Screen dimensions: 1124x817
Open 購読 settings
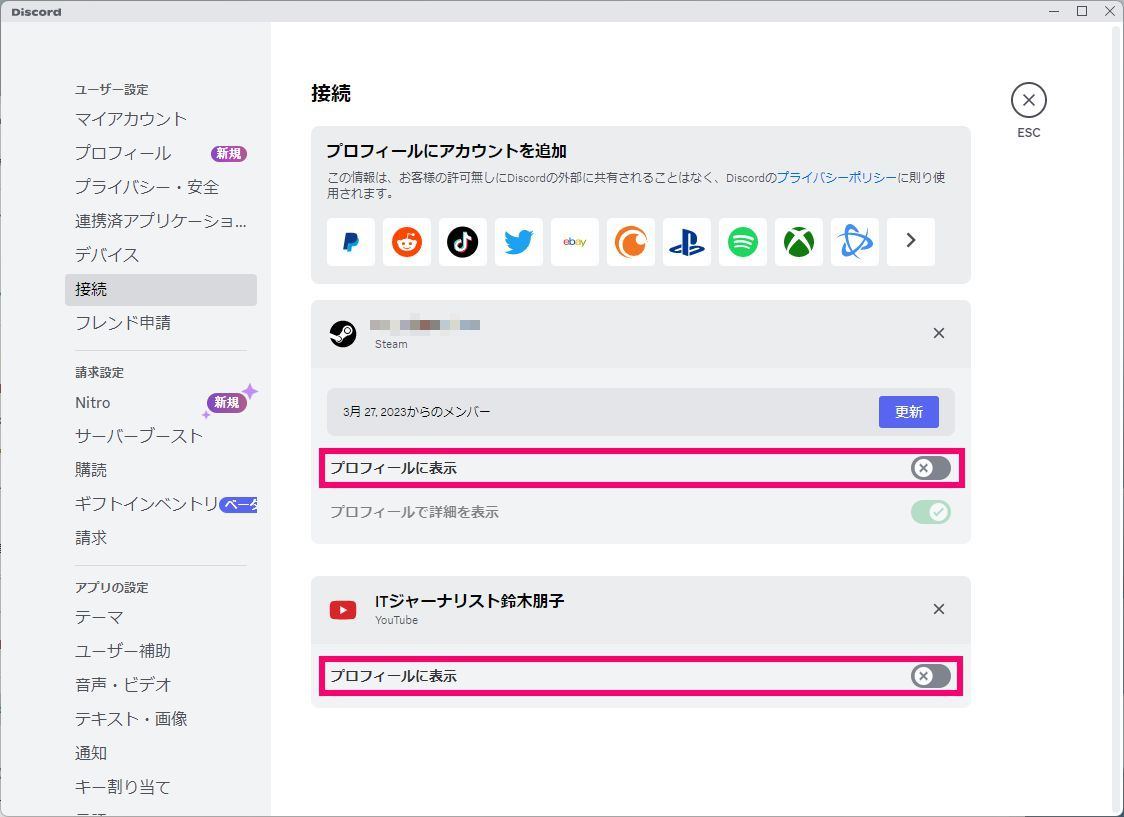pos(161,470)
